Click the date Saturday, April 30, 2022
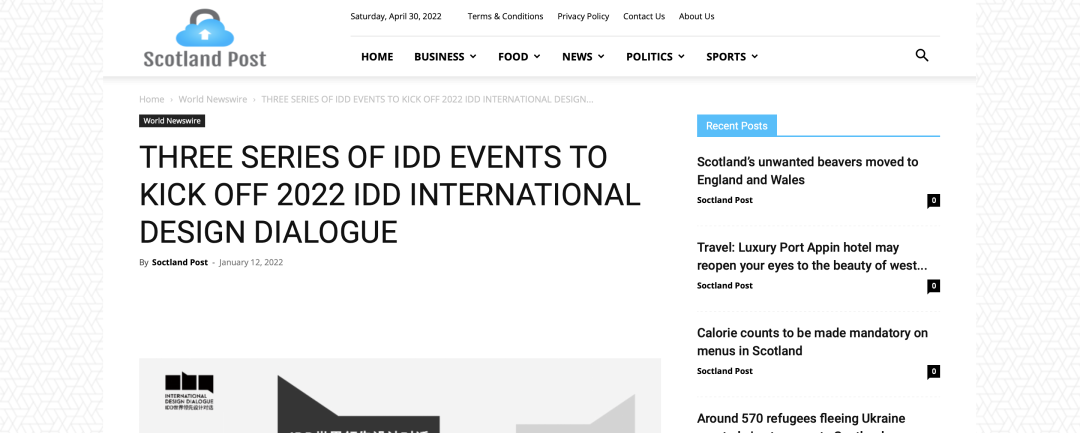 (396, 17)
